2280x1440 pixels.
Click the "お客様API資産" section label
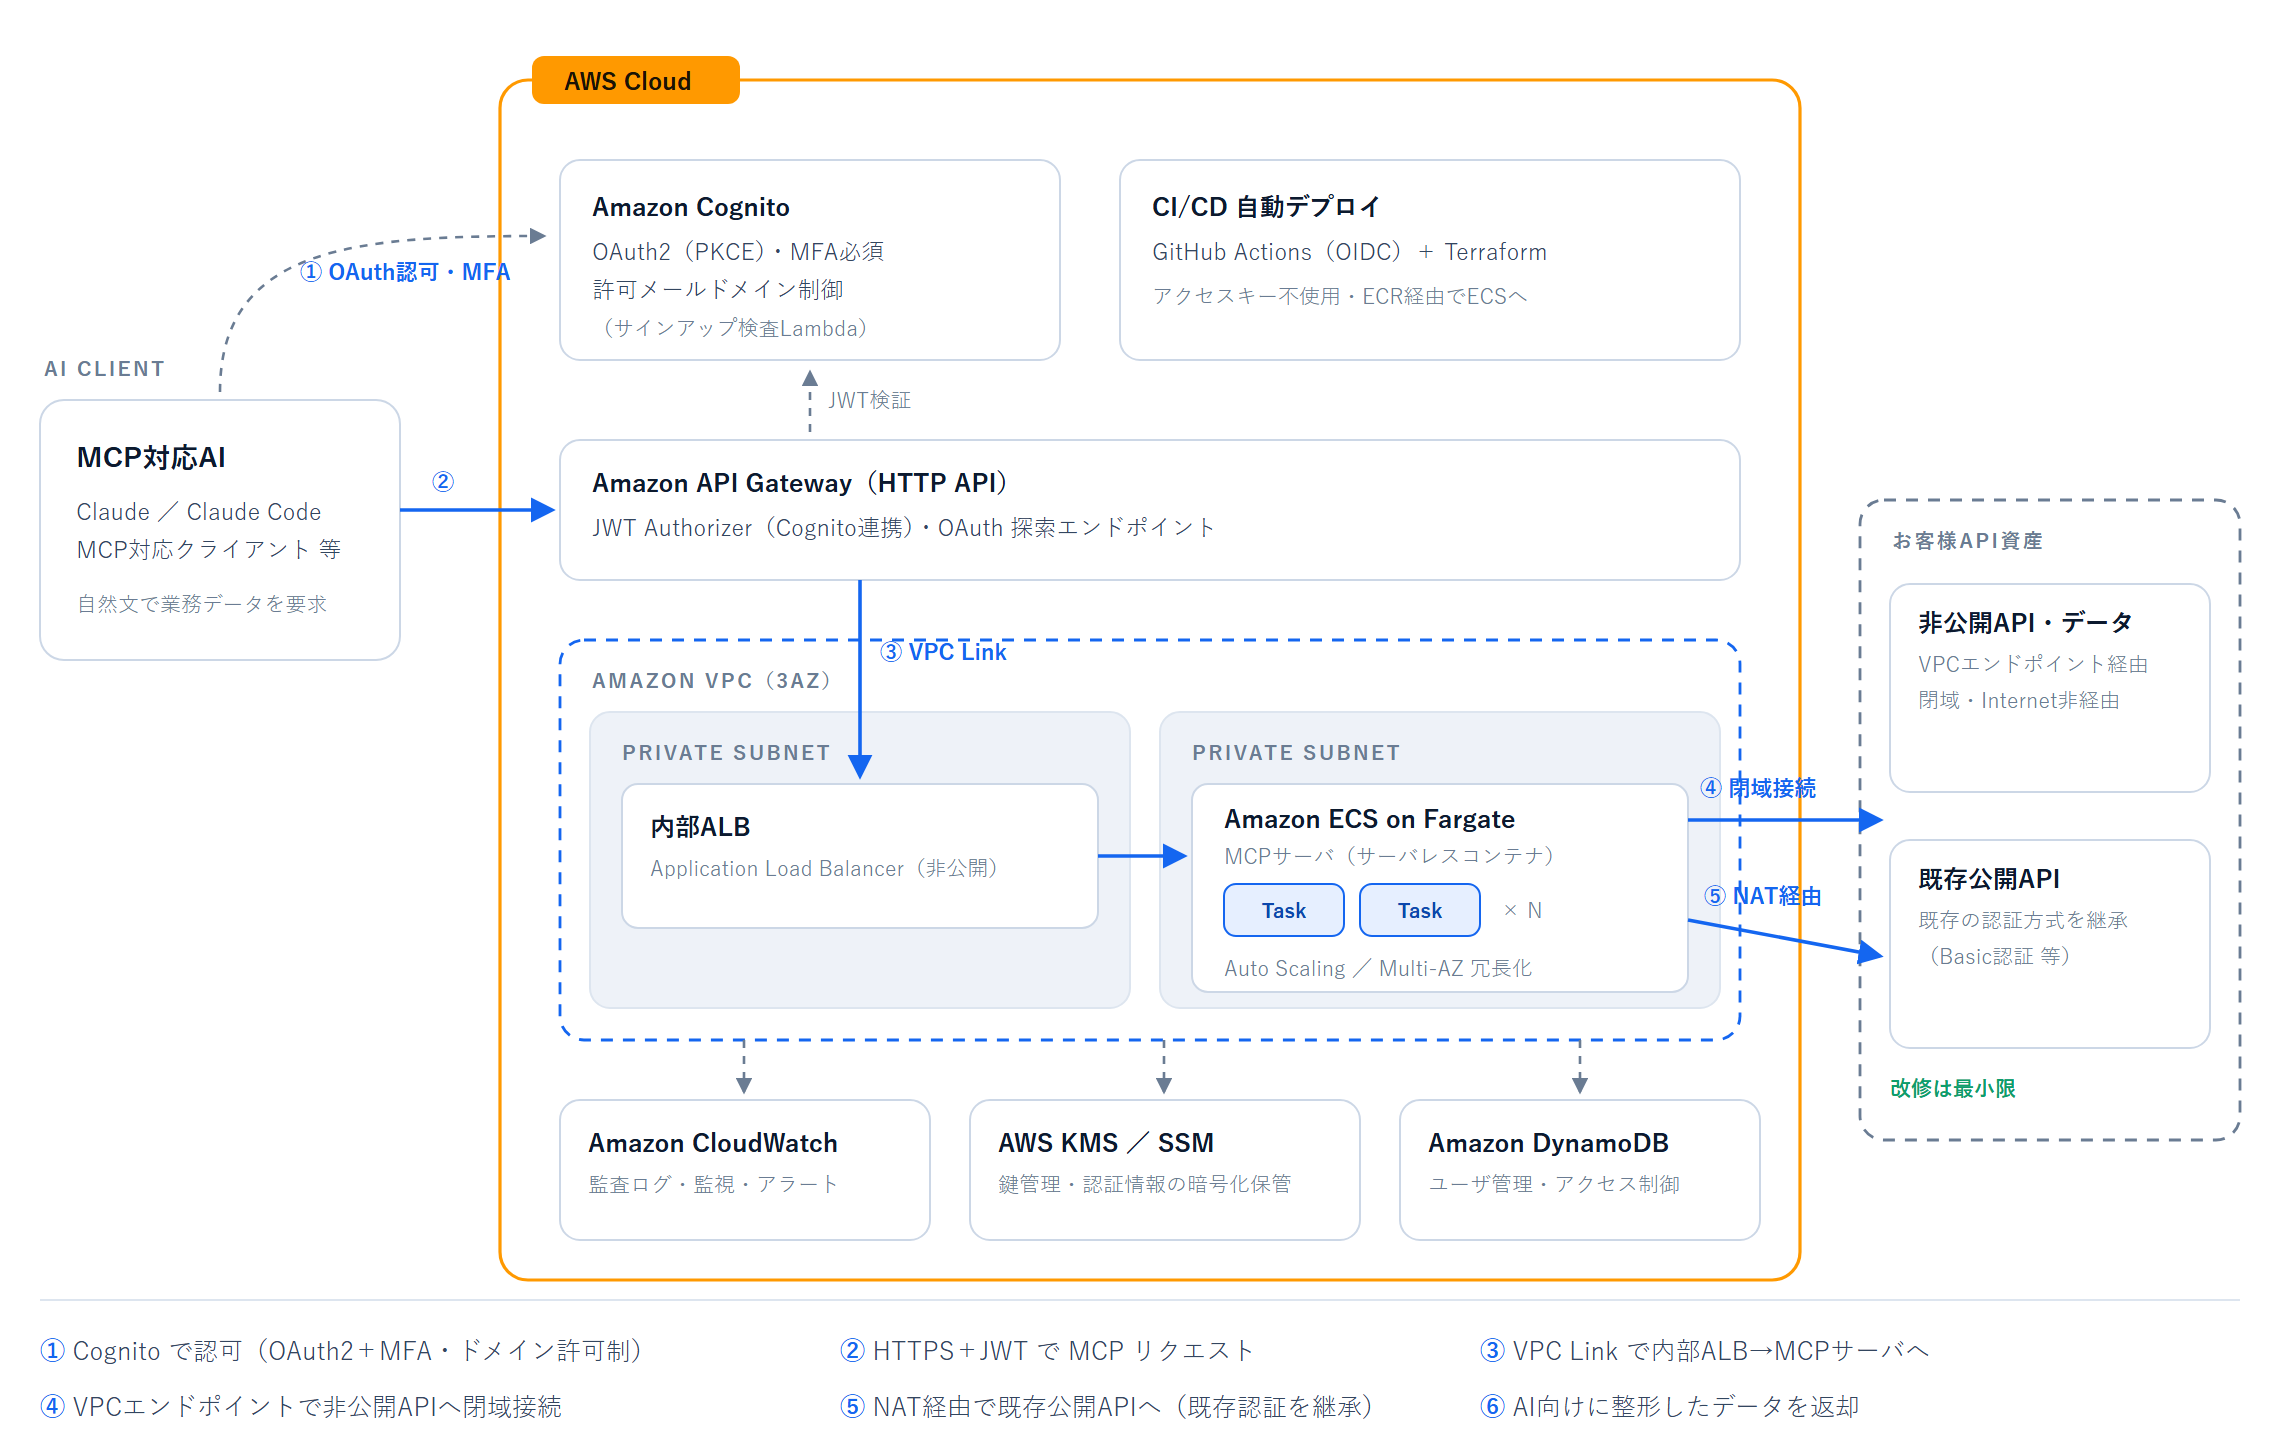(1967, 541)
